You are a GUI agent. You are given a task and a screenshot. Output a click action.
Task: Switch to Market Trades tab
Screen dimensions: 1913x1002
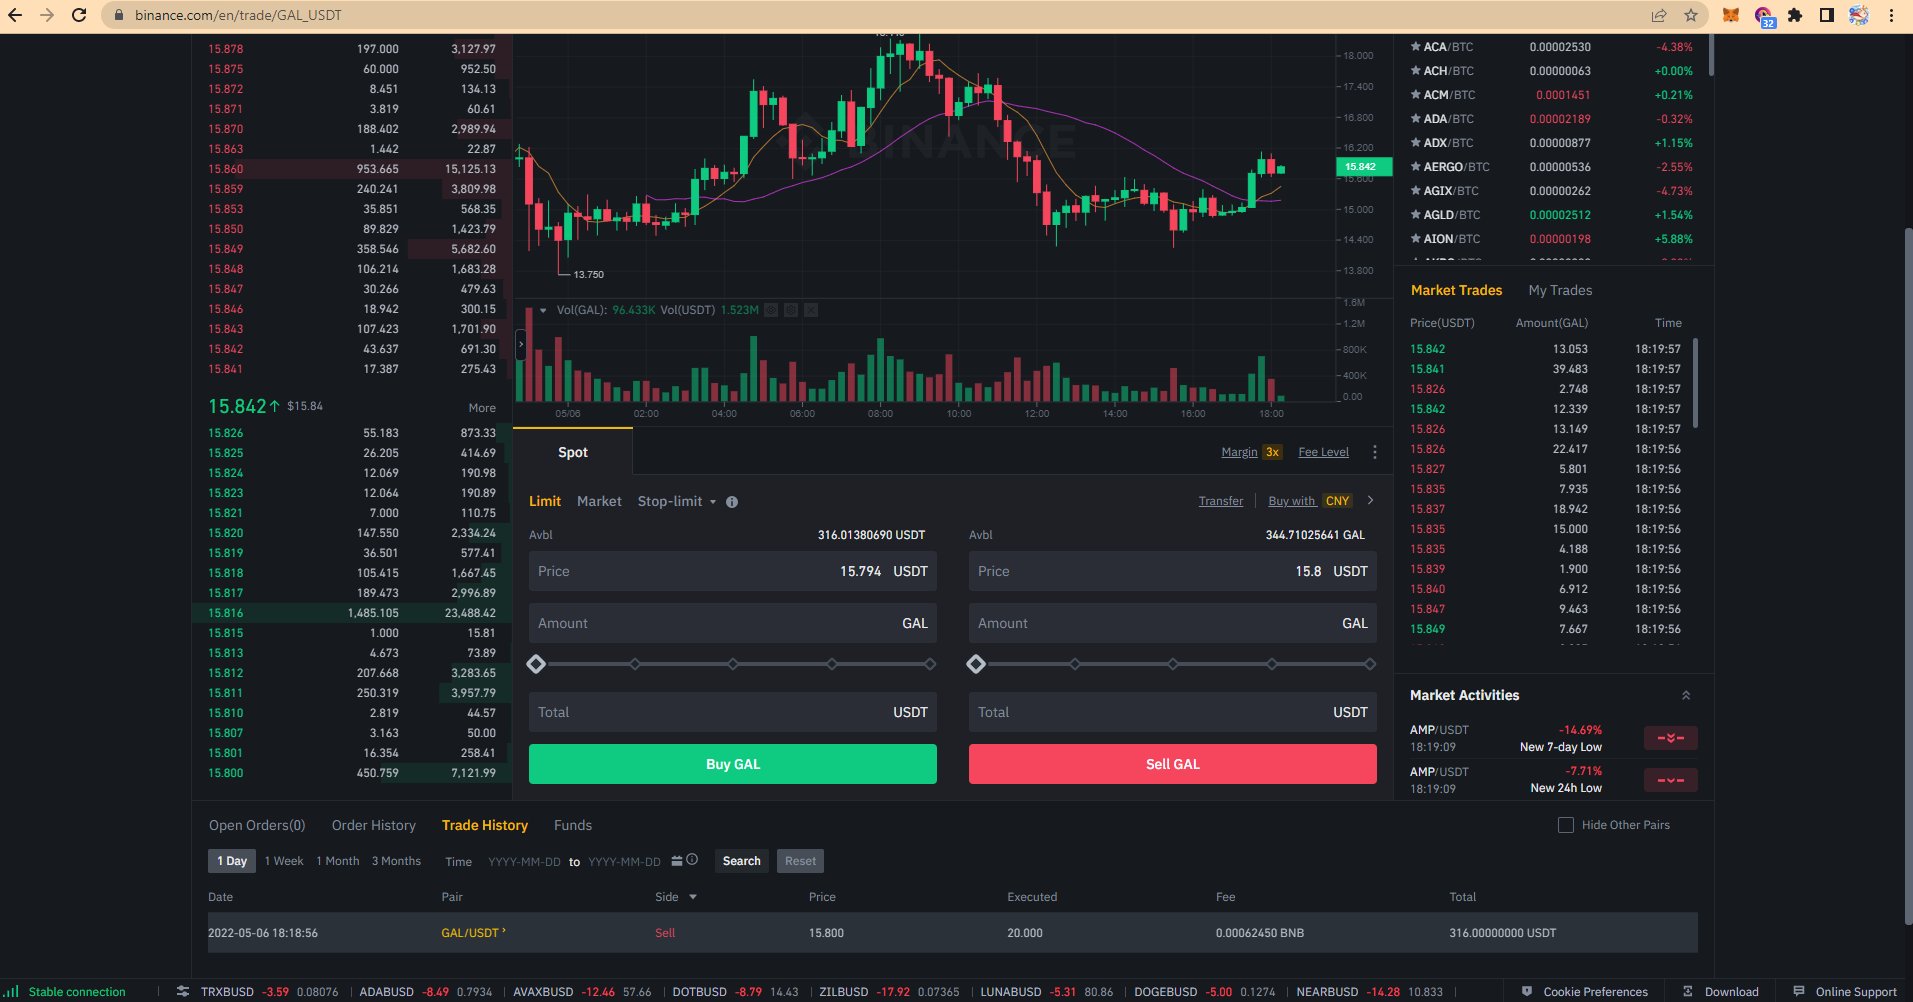[x=1456, y=290]
